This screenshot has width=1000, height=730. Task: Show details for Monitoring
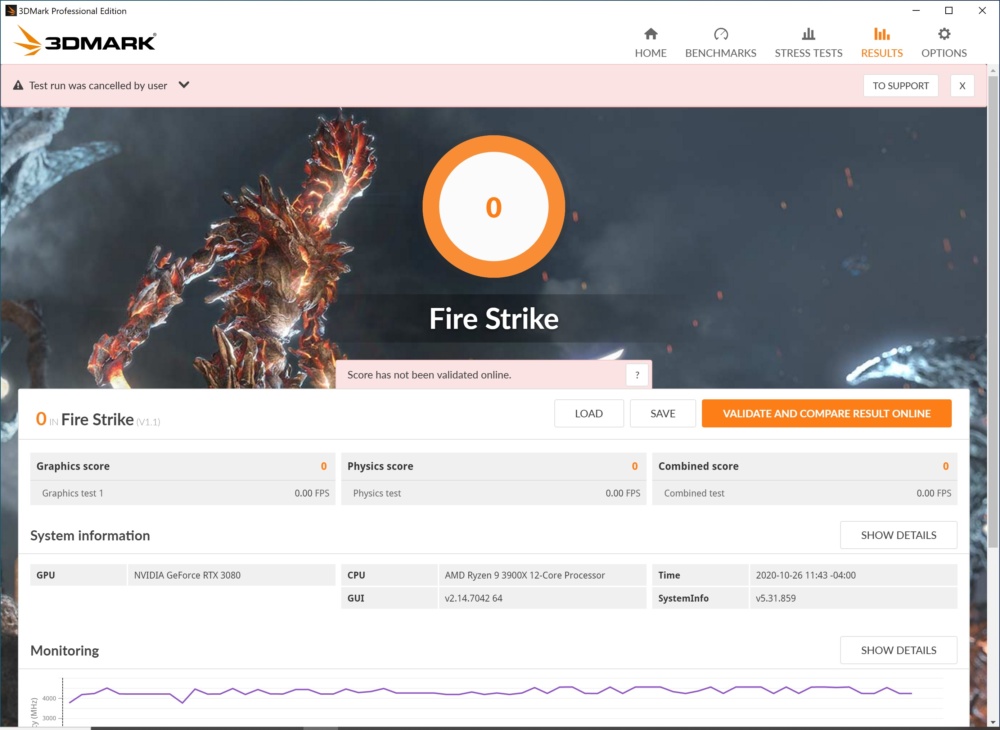[899, 650]
